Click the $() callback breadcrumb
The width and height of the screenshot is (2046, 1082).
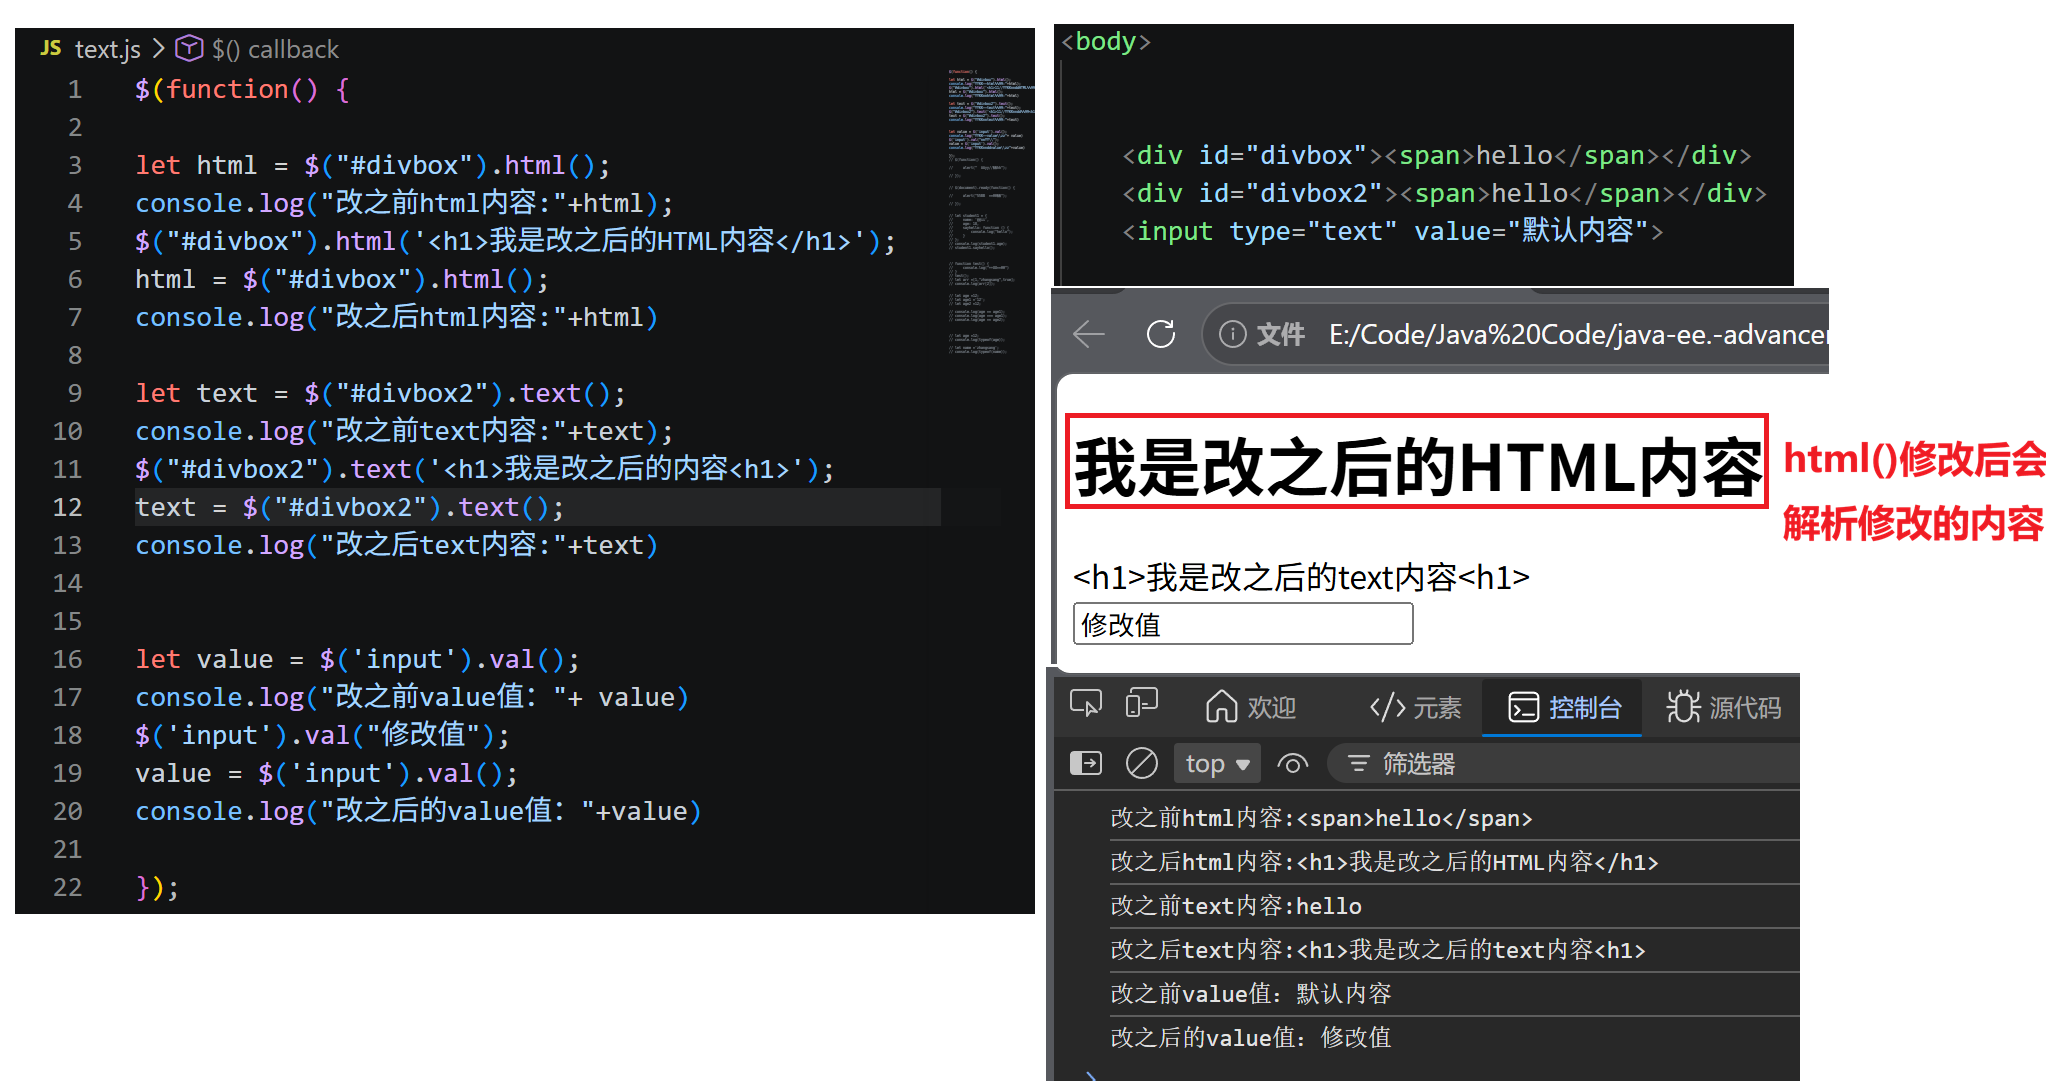click(276, 49)
